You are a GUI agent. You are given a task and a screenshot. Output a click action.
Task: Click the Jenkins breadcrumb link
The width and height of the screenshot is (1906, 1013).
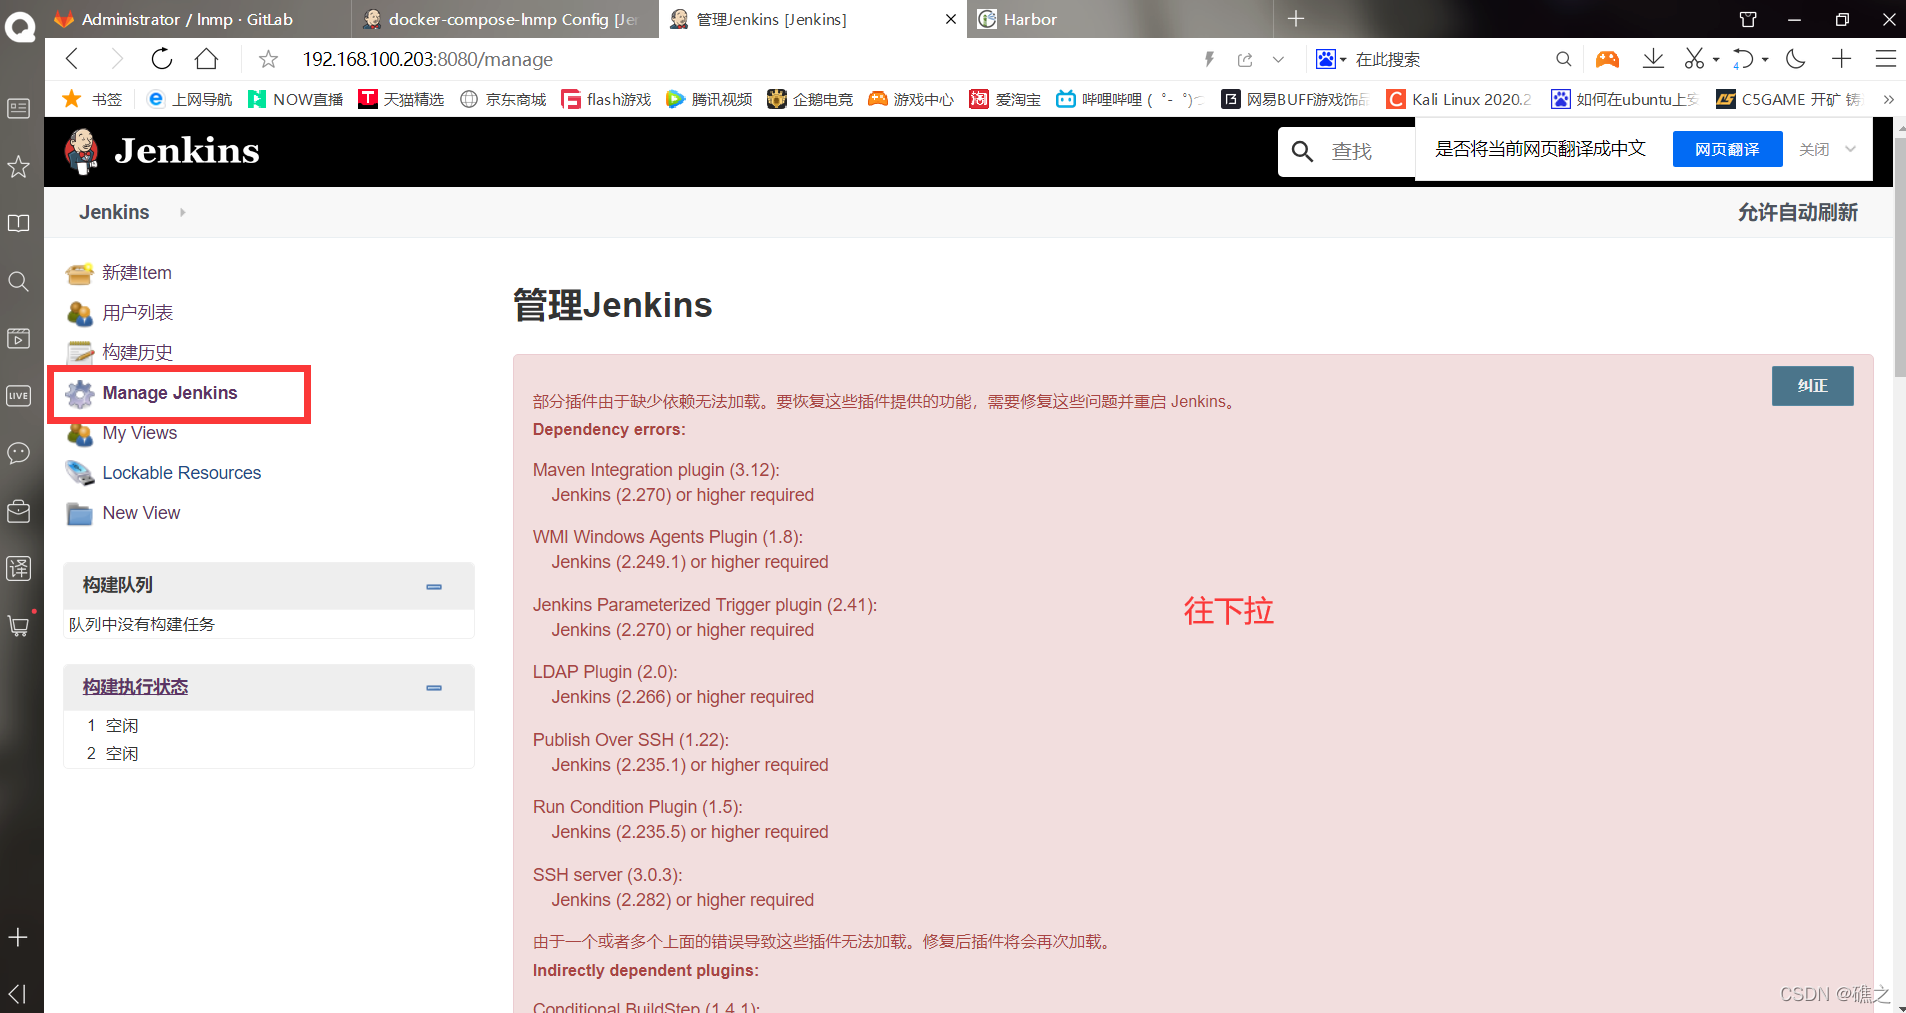tap(115, 212)
